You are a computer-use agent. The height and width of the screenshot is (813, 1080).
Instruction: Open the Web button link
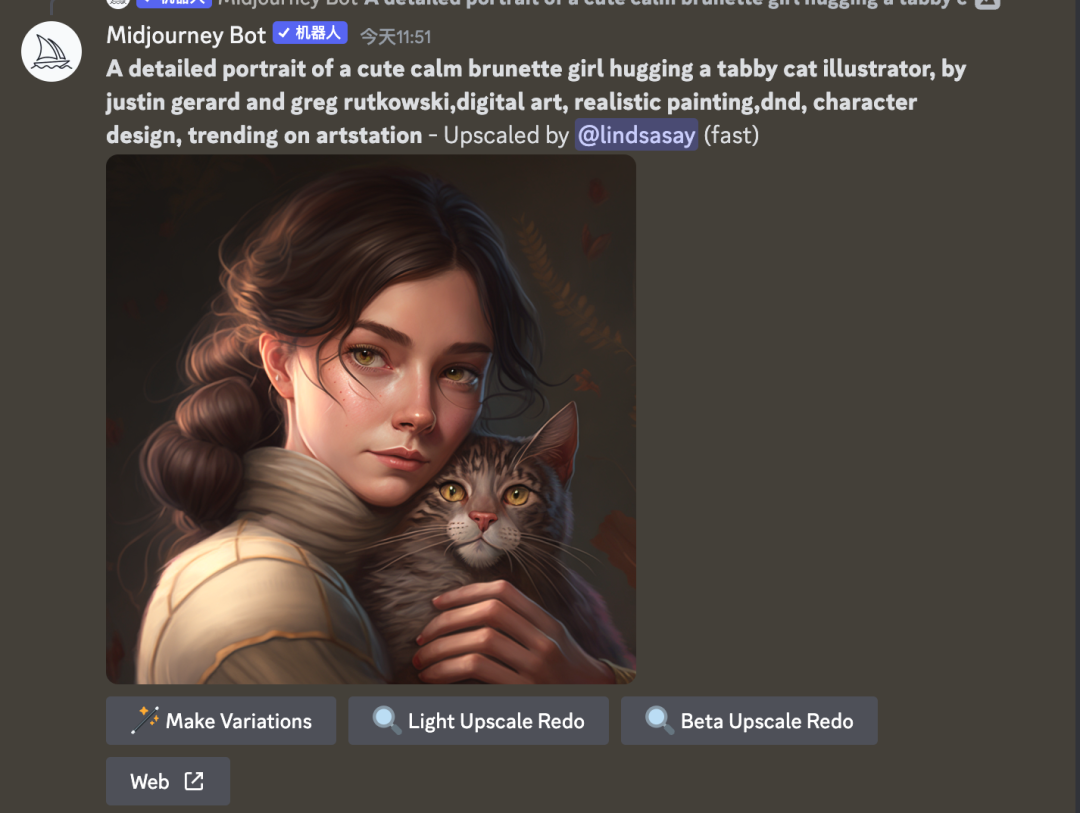(x=168, y=781)
